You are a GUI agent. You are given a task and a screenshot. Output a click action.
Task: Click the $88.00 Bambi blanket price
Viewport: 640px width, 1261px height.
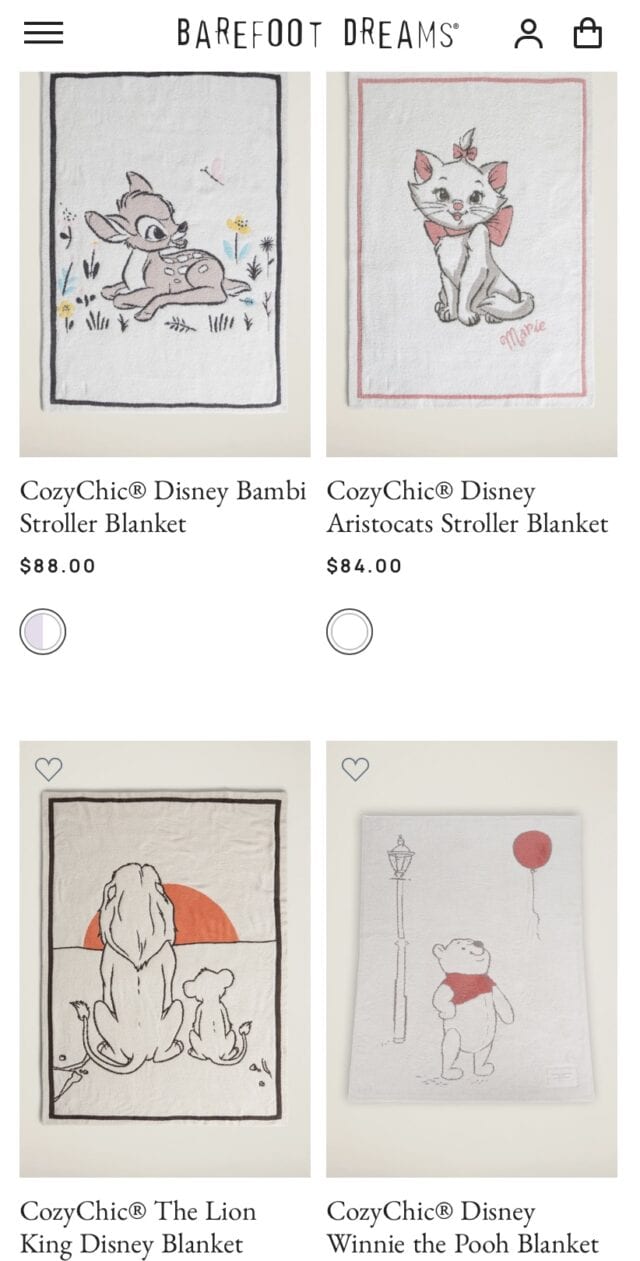[58, 566]
